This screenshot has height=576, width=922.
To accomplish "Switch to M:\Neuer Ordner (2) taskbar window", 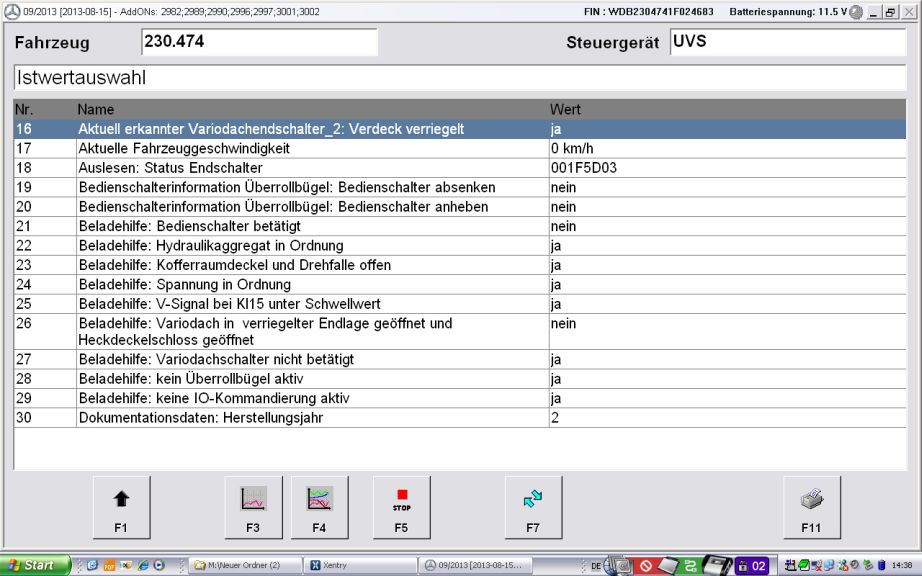I will click(245, 565).
